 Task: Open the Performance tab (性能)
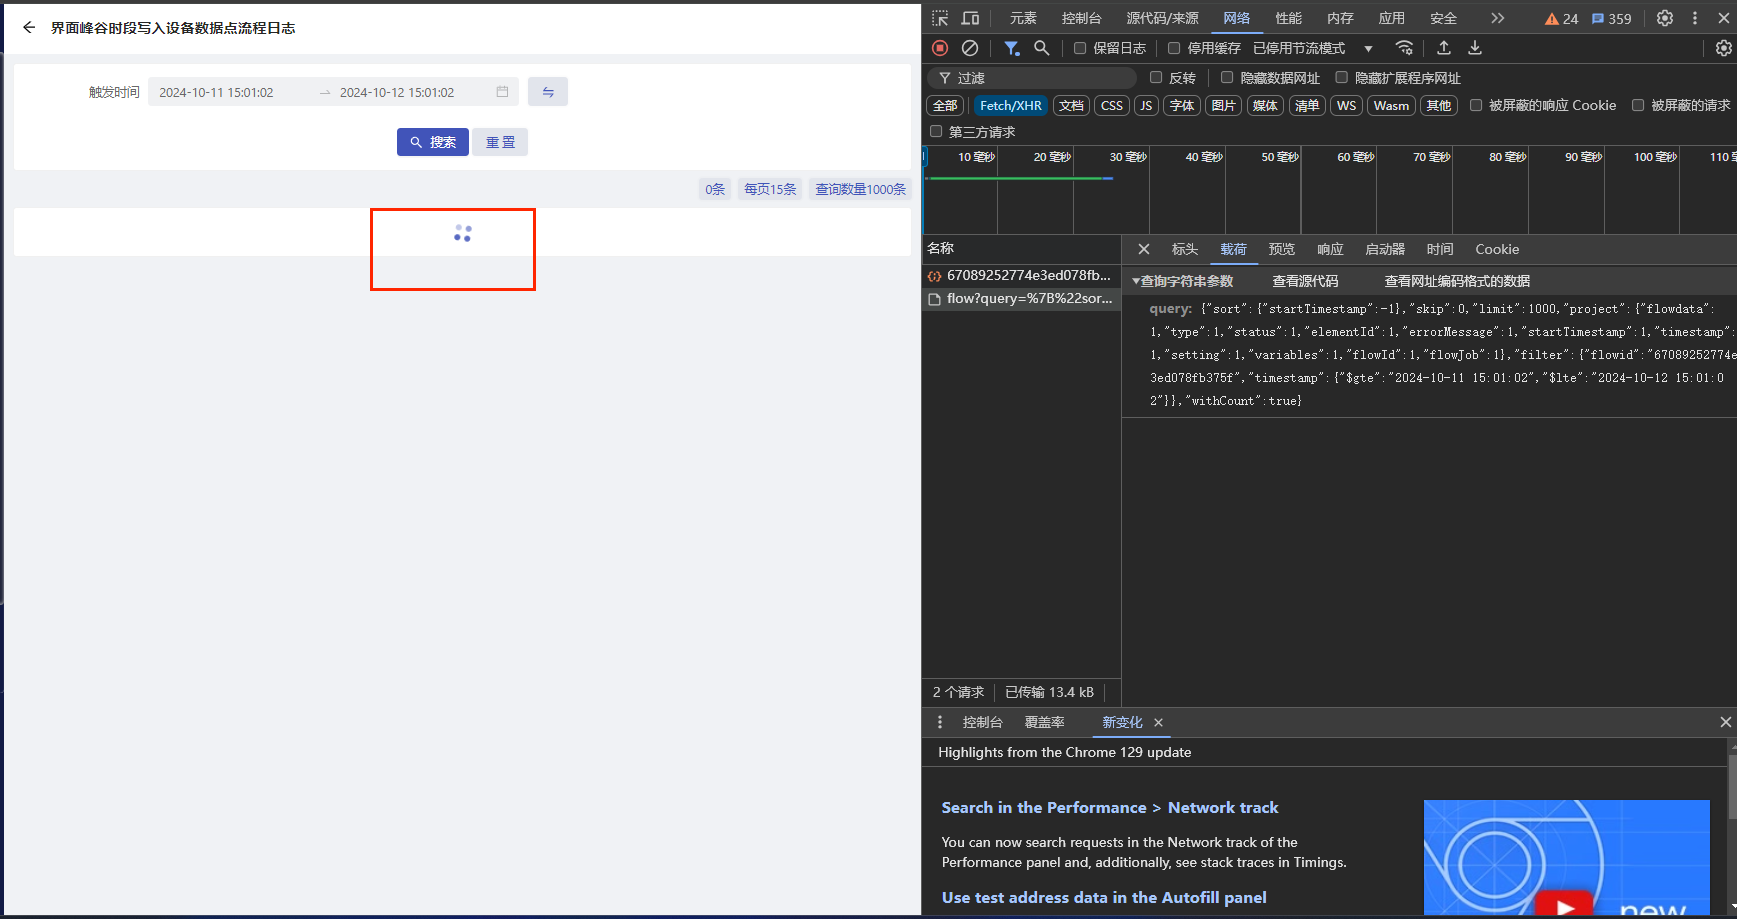[1288, 18]
